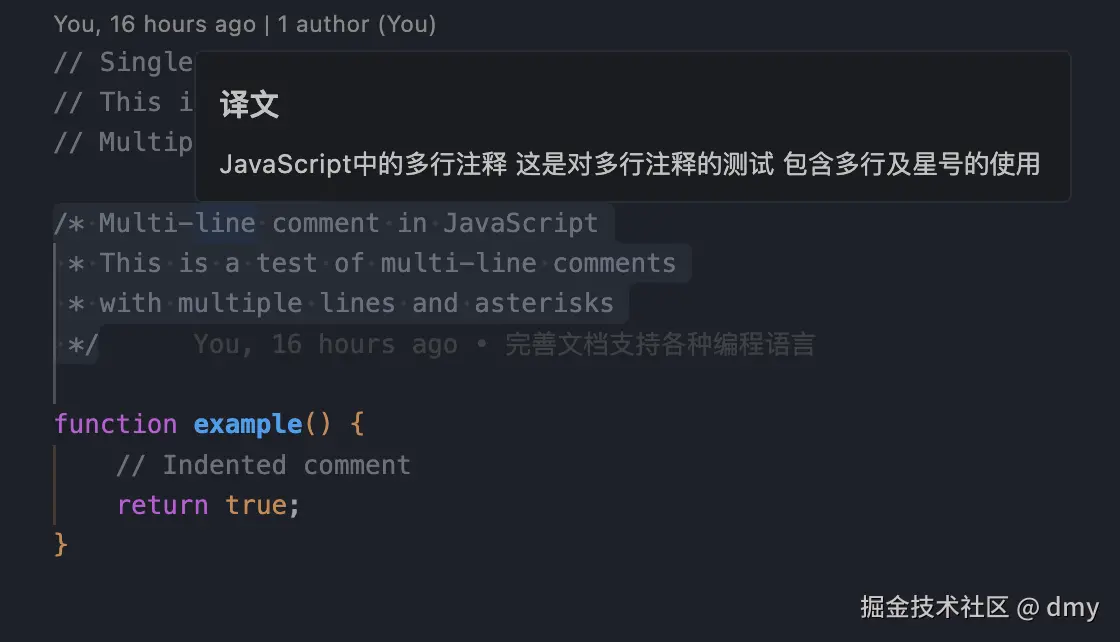Click the "You, 16 hours ago" CodeLens
The image size is (1120, 642).
[x=155, y=24]
